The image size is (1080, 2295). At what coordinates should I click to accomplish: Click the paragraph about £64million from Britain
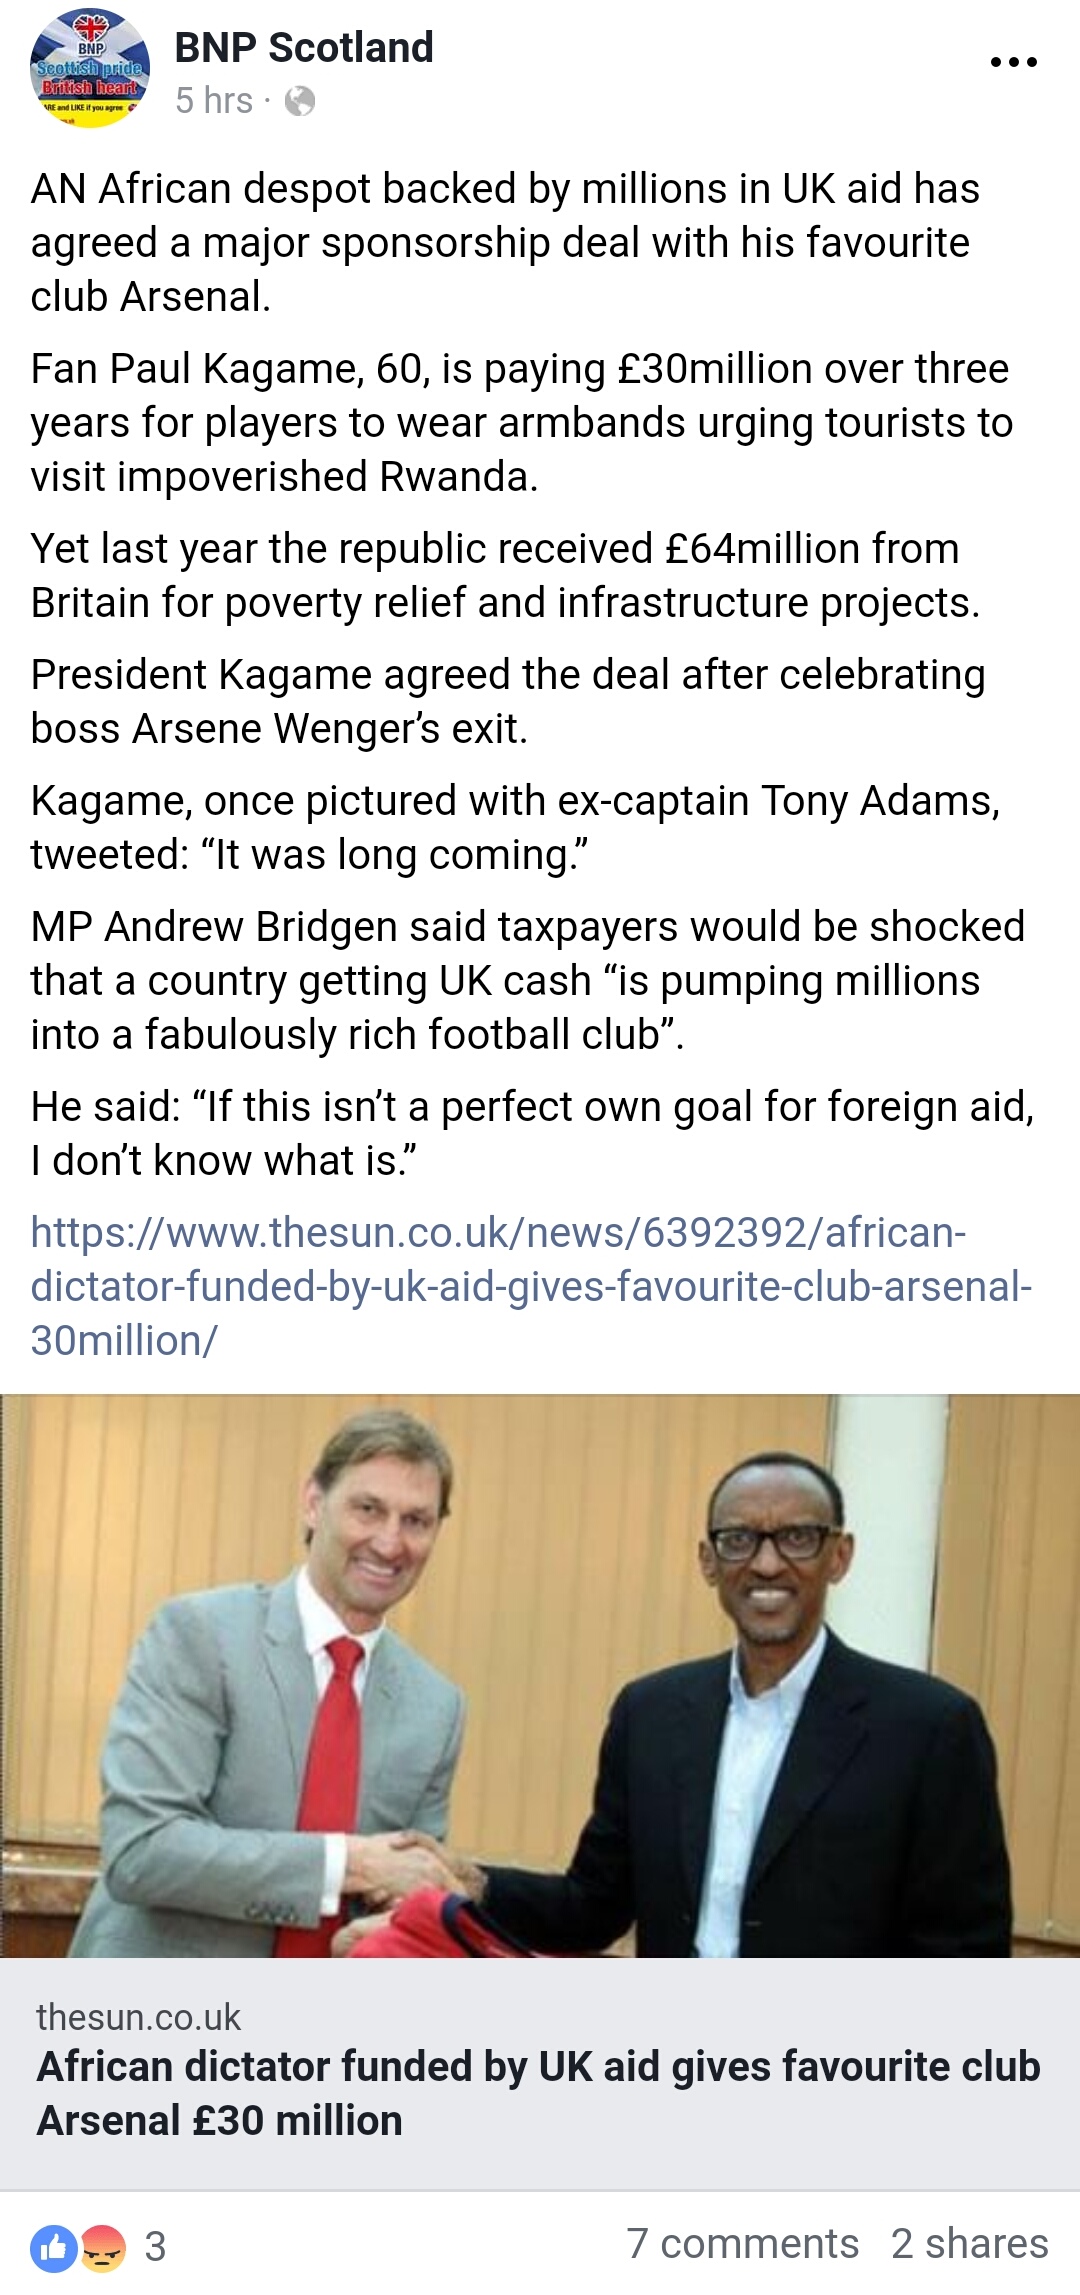coord(505,576)
